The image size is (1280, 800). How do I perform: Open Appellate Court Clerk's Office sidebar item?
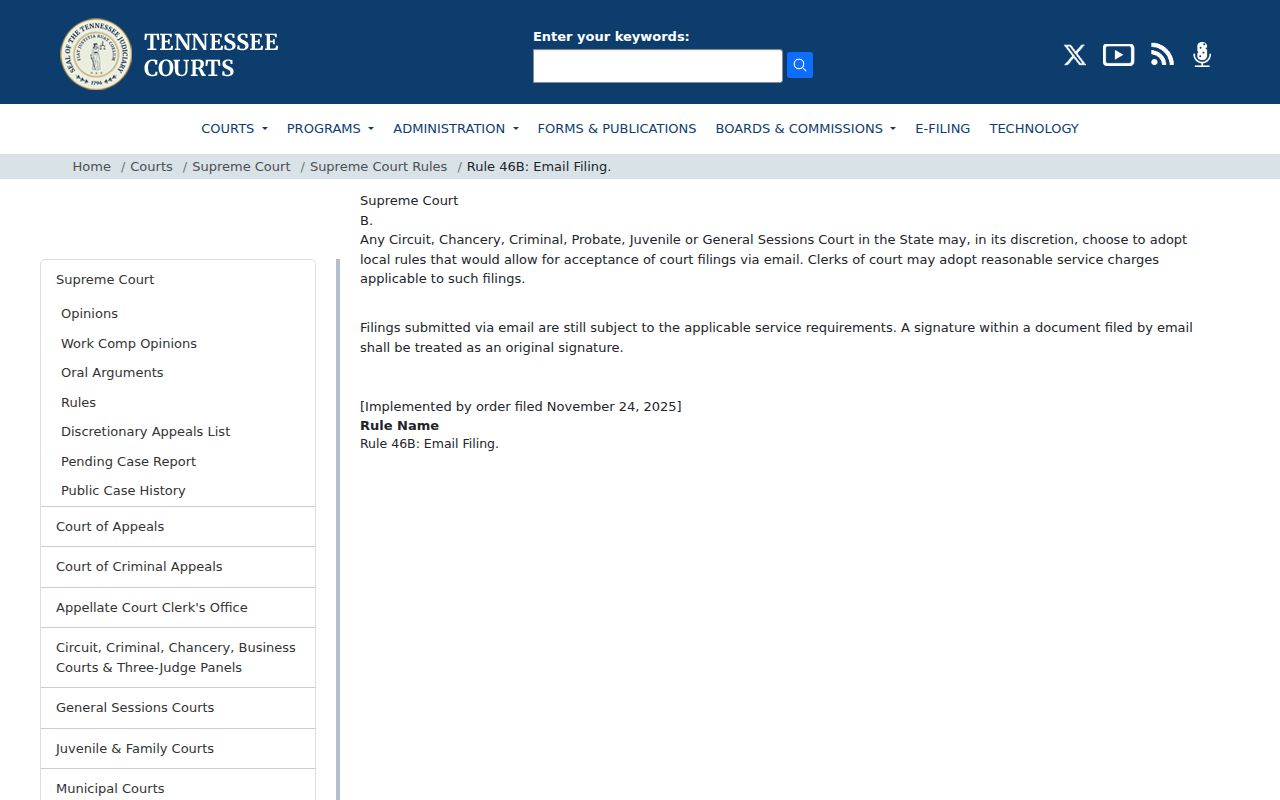pos(178,608)
